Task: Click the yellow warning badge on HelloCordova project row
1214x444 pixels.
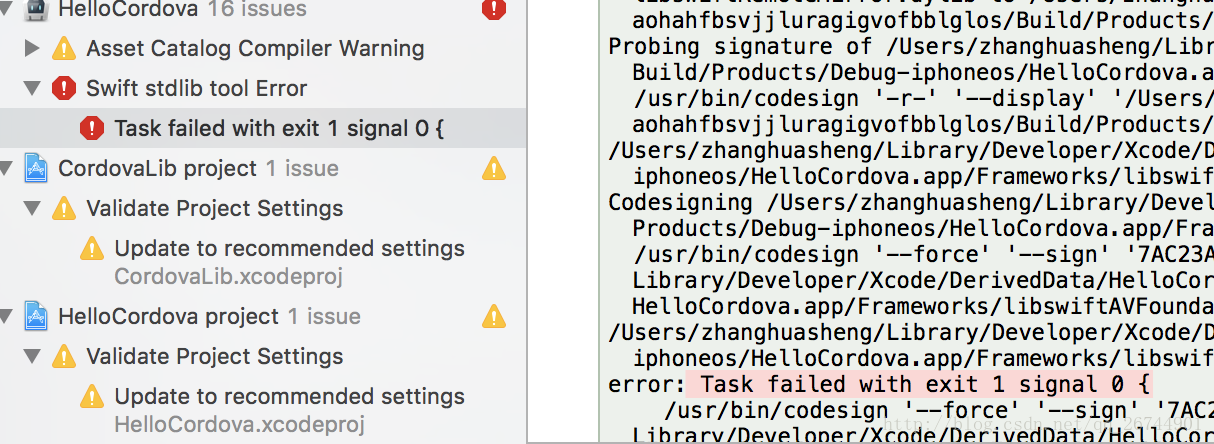Action: [x=494, y=316]
